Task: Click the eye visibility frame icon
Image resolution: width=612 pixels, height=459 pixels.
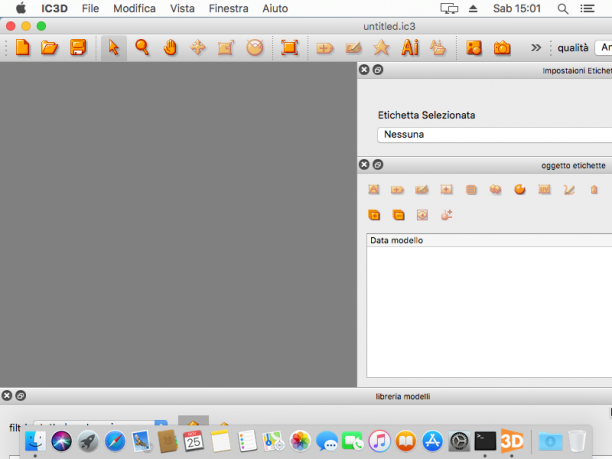Action: click(x=422, y=215)
